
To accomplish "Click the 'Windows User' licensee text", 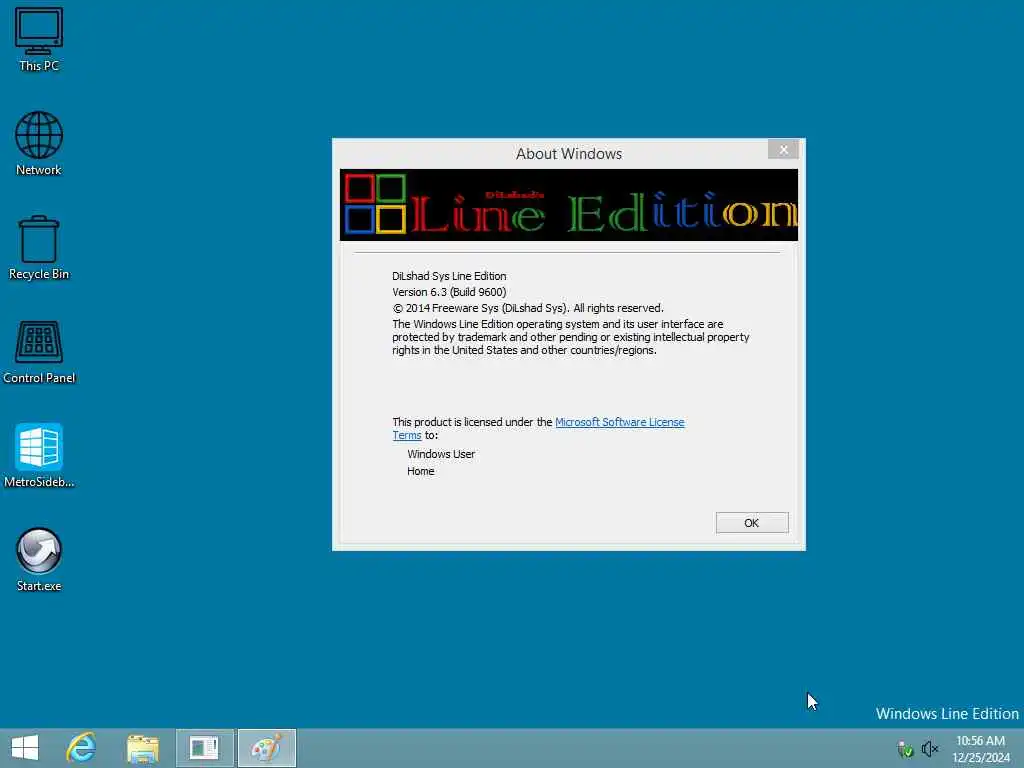I will point(441,454).
